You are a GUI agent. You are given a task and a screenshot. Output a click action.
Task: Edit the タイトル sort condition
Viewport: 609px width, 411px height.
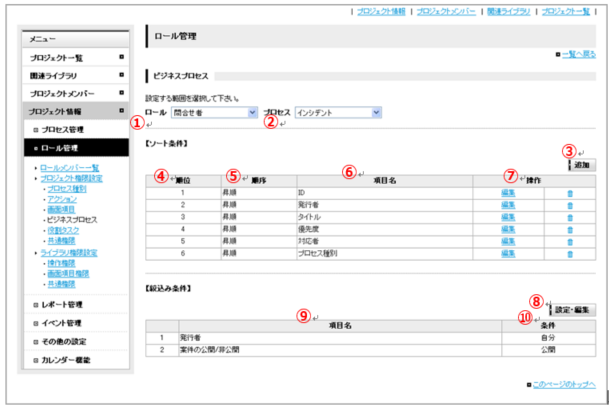pos(508,217)
